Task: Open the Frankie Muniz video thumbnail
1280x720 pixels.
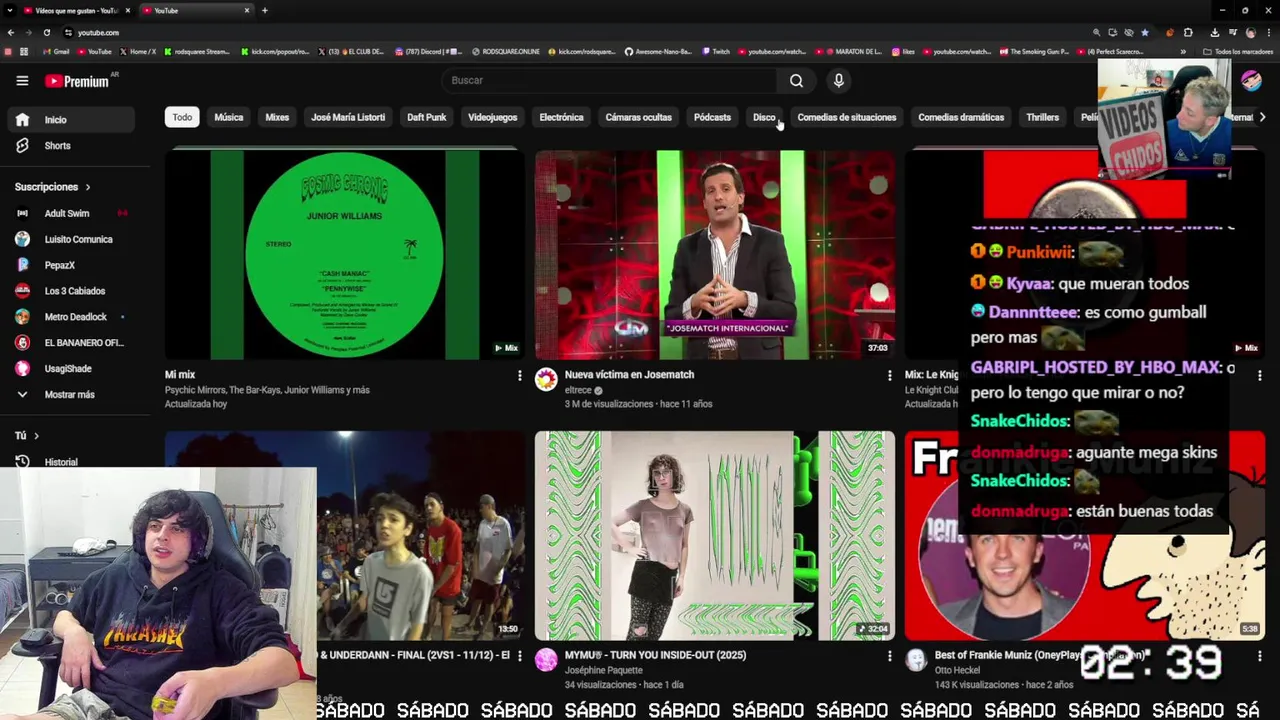Action: tap(1085, 536)
